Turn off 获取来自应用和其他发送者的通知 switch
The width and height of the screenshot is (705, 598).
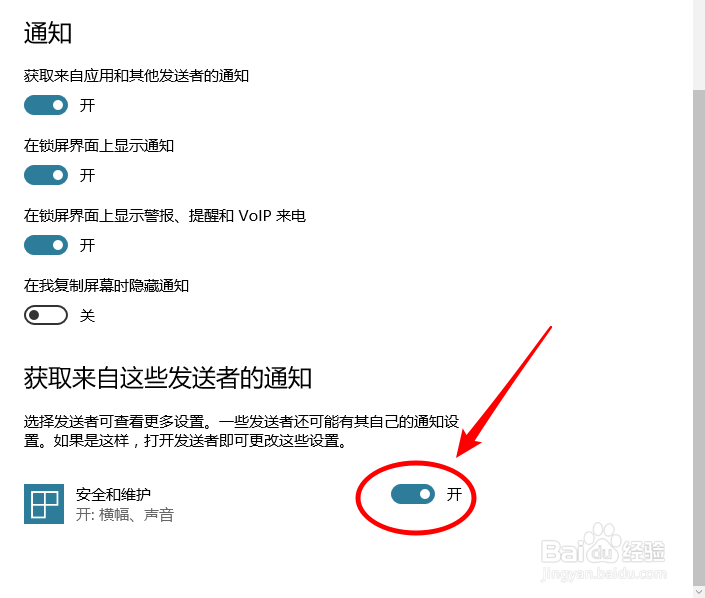pos(46,105)
